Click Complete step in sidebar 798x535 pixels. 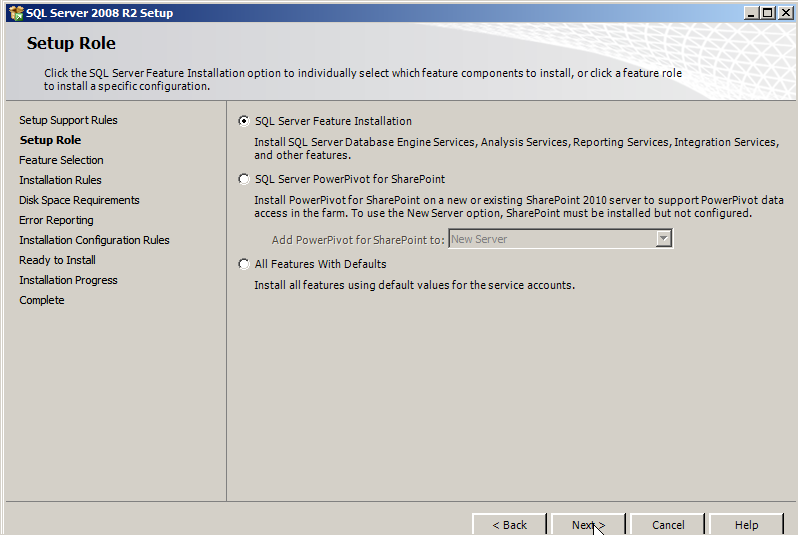[x=42, y=300]
